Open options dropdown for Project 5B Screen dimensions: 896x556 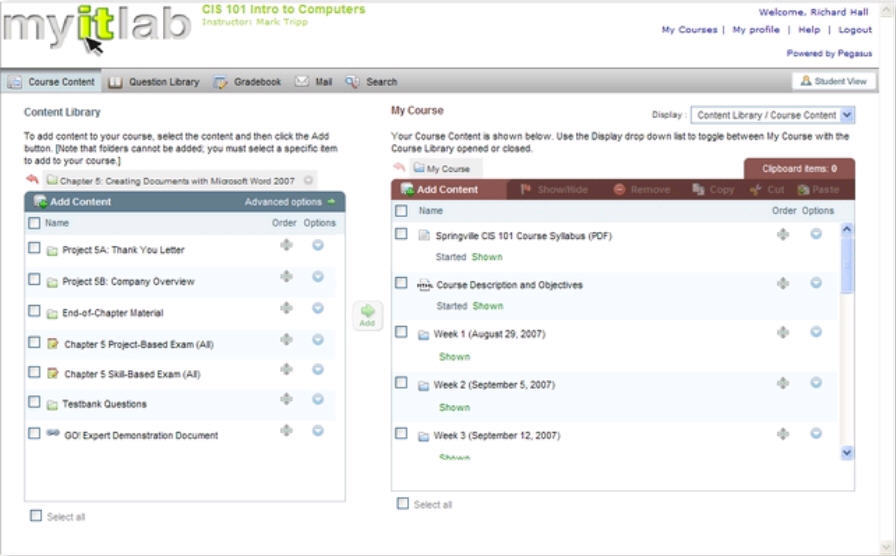click(318, 277)
